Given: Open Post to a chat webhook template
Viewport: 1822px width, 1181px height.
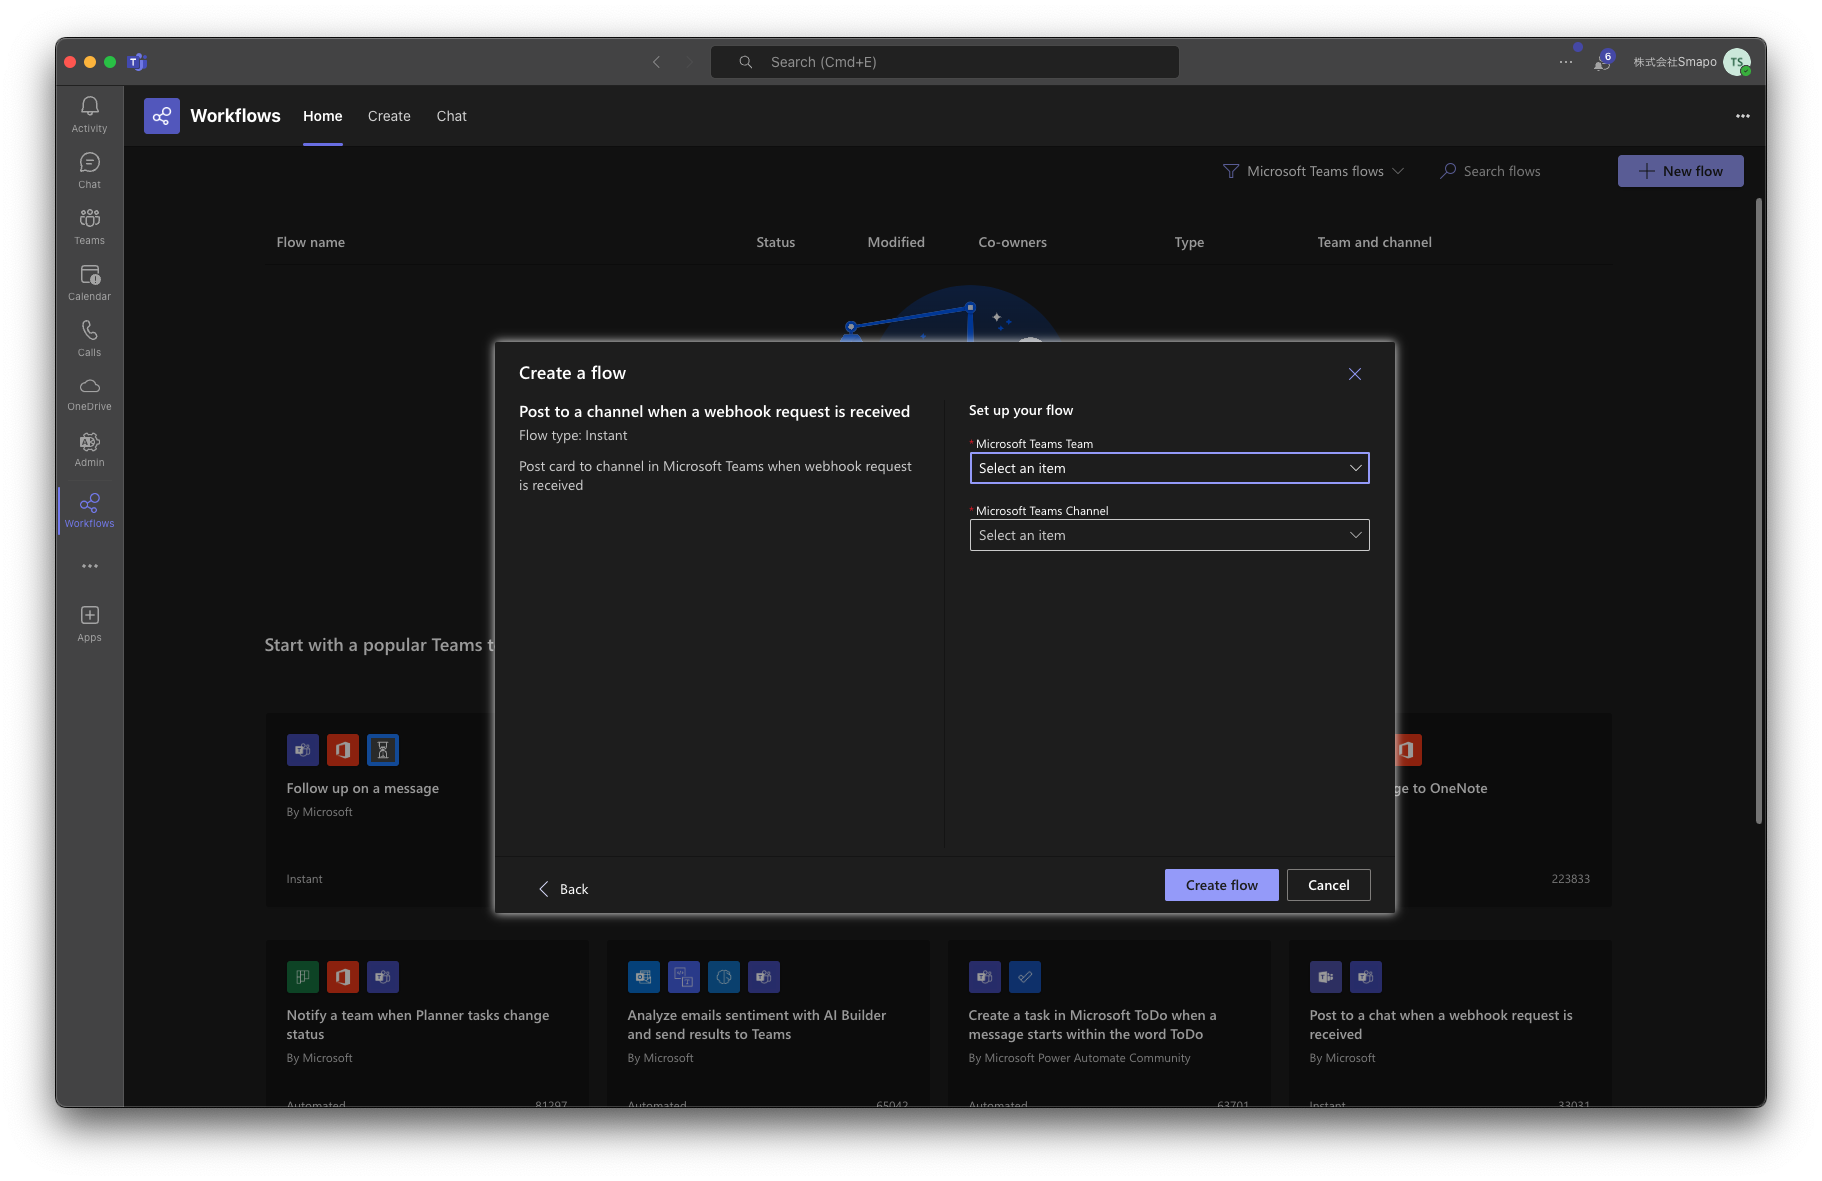Looking at the screenshot, I should point(1450,1023).
